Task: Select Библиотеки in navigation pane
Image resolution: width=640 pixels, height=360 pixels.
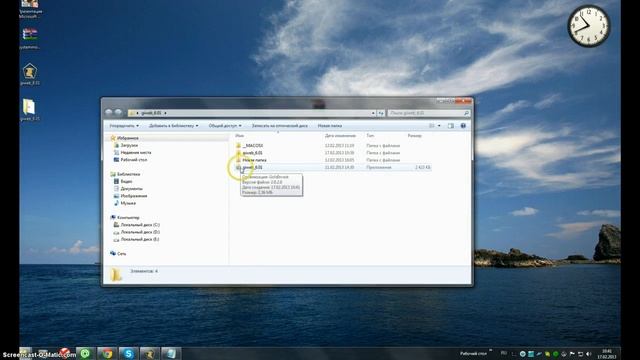Action: 128,174
